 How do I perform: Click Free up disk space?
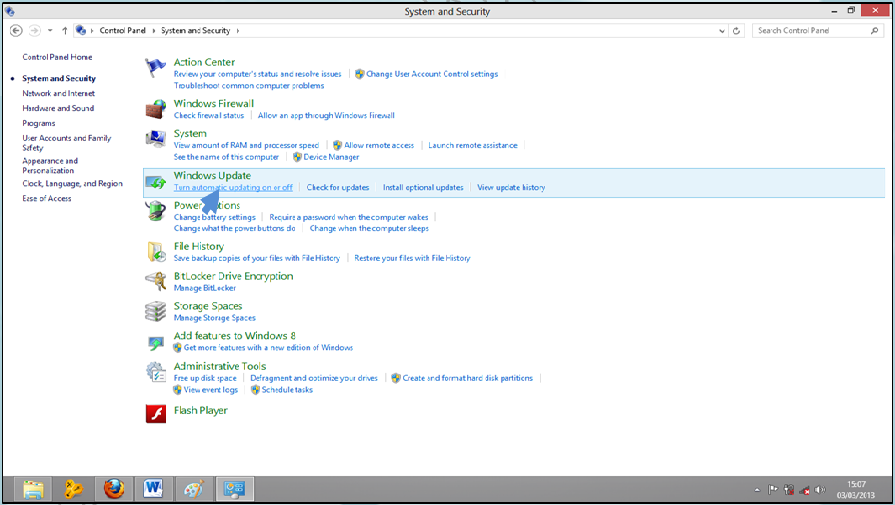(205, 378)
